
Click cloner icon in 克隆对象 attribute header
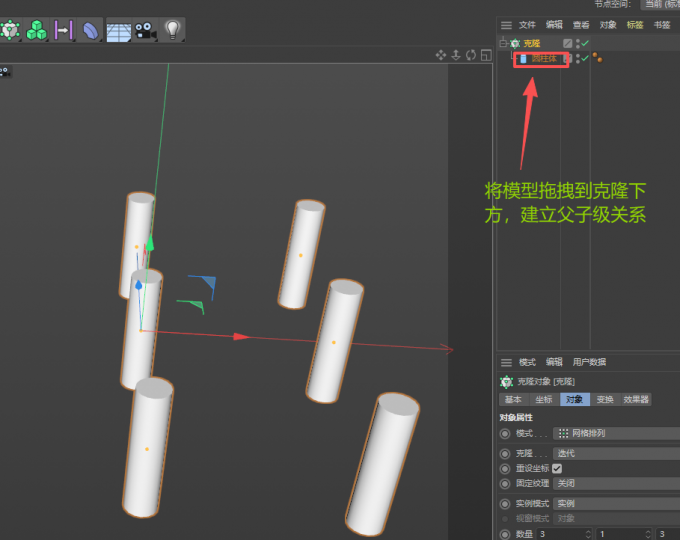(506, 382)
